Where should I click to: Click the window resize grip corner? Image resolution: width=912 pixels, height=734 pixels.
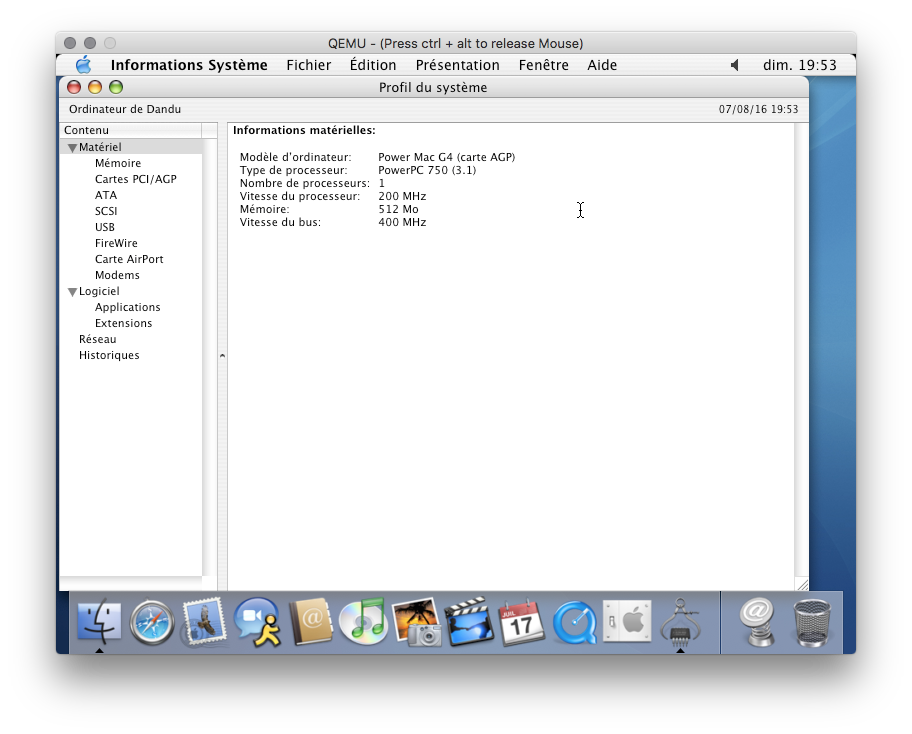coord(802,585)
